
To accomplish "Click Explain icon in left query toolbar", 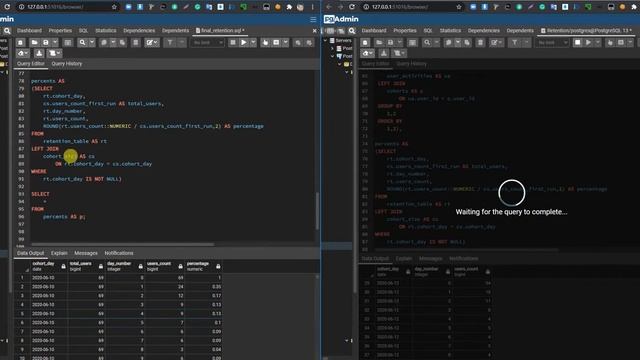I will [265, 42].
